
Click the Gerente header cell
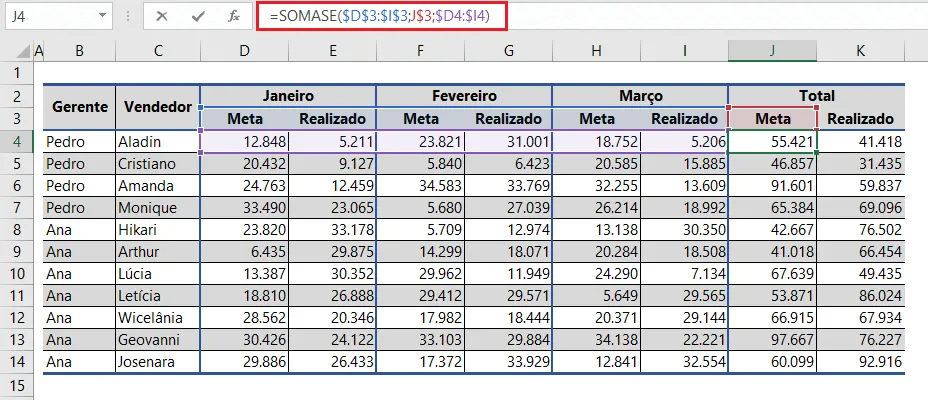coord(80,107)
